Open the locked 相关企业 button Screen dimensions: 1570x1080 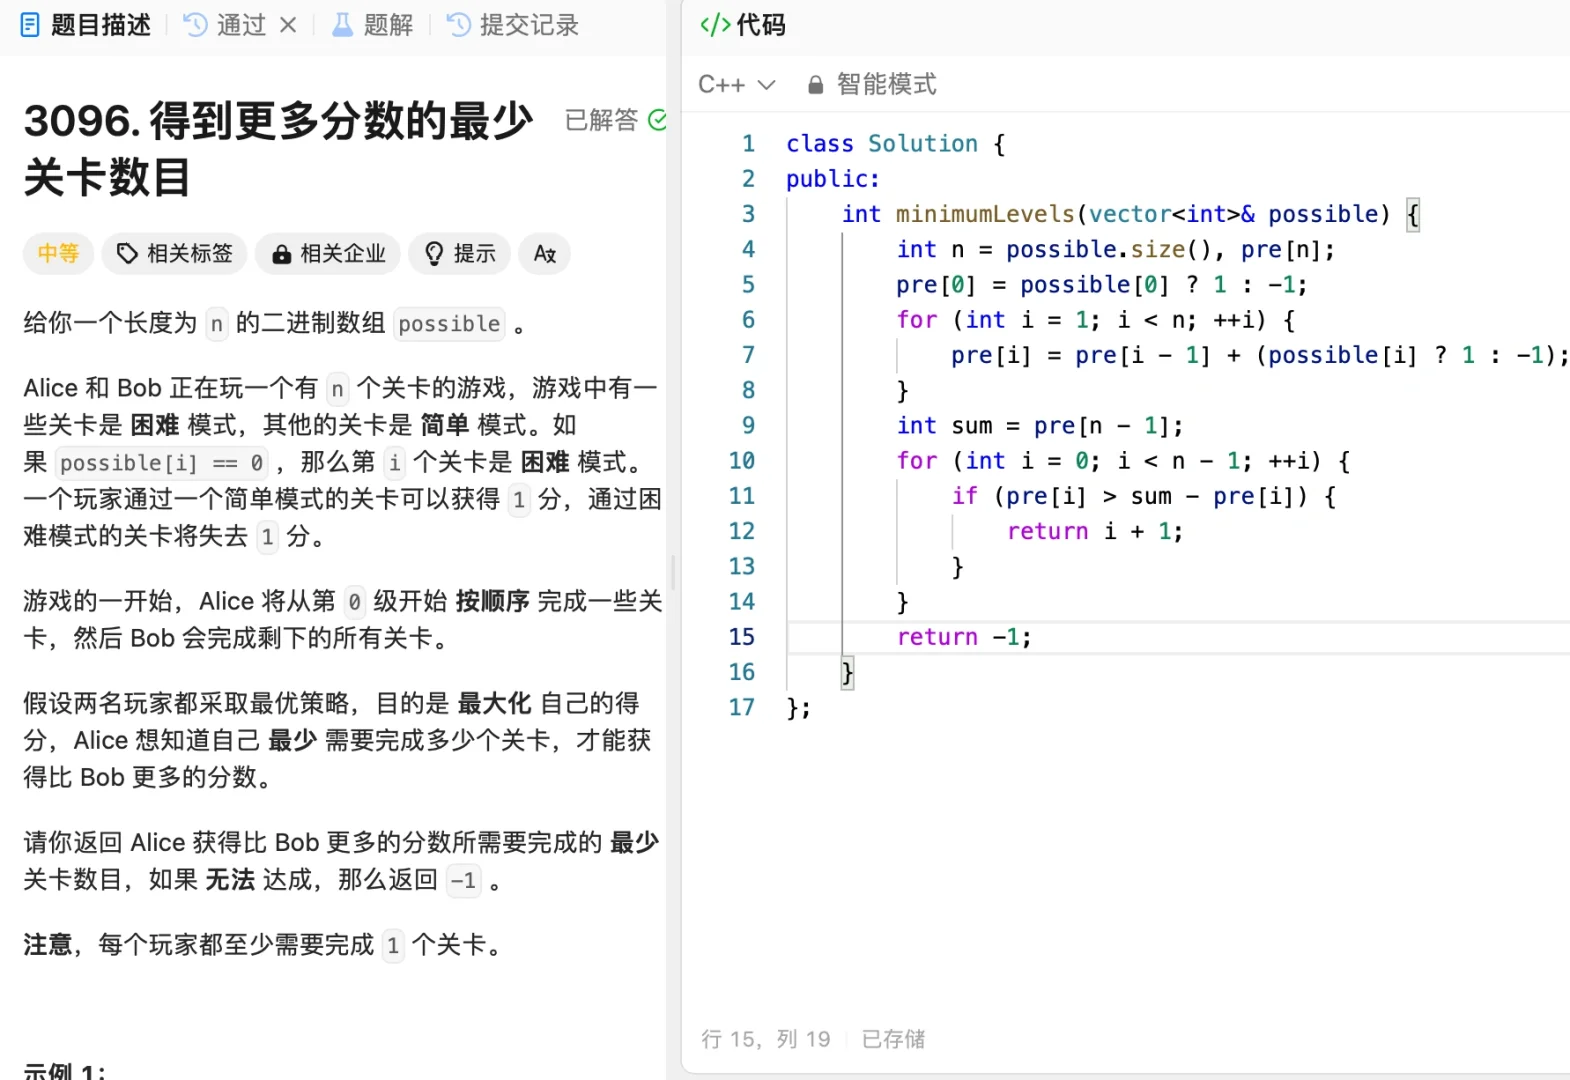pyautogui.click(x=328, y=253)
